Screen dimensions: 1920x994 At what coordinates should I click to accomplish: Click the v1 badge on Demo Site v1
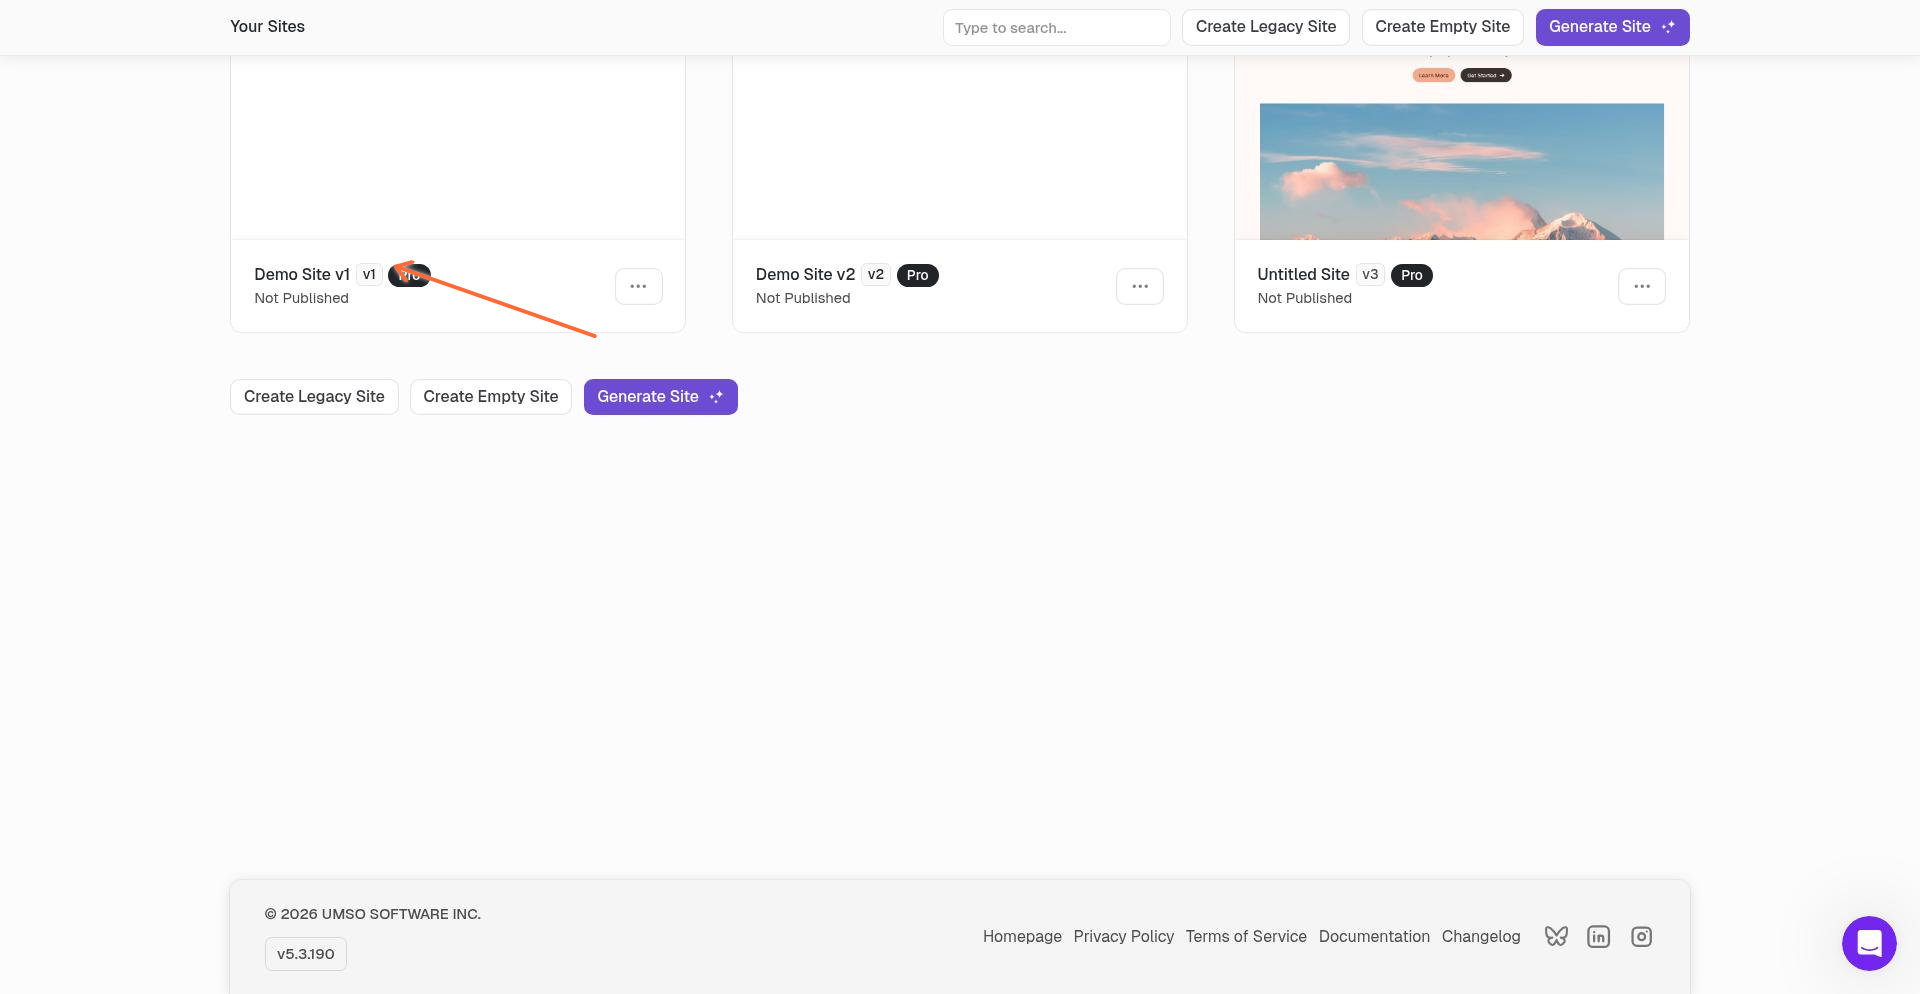click(x=369, y=274)
